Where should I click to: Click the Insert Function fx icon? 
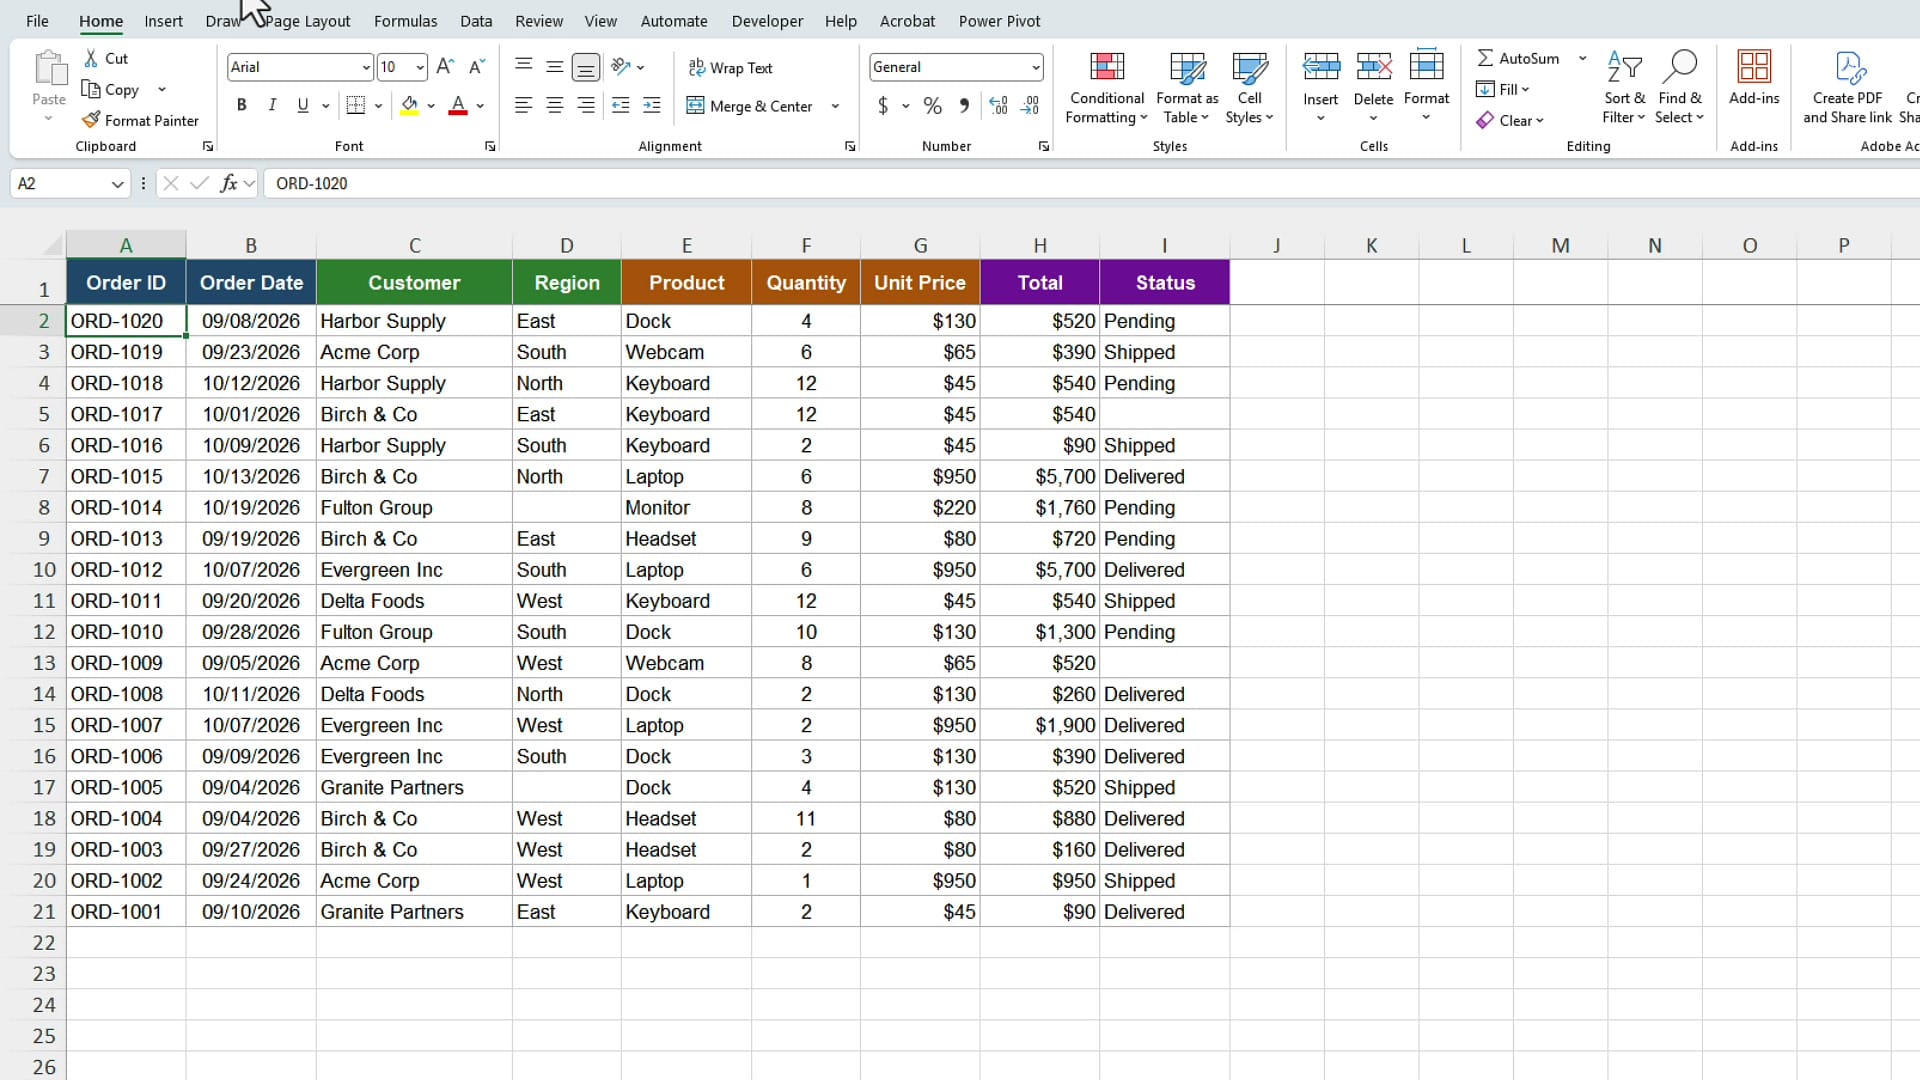229,183
